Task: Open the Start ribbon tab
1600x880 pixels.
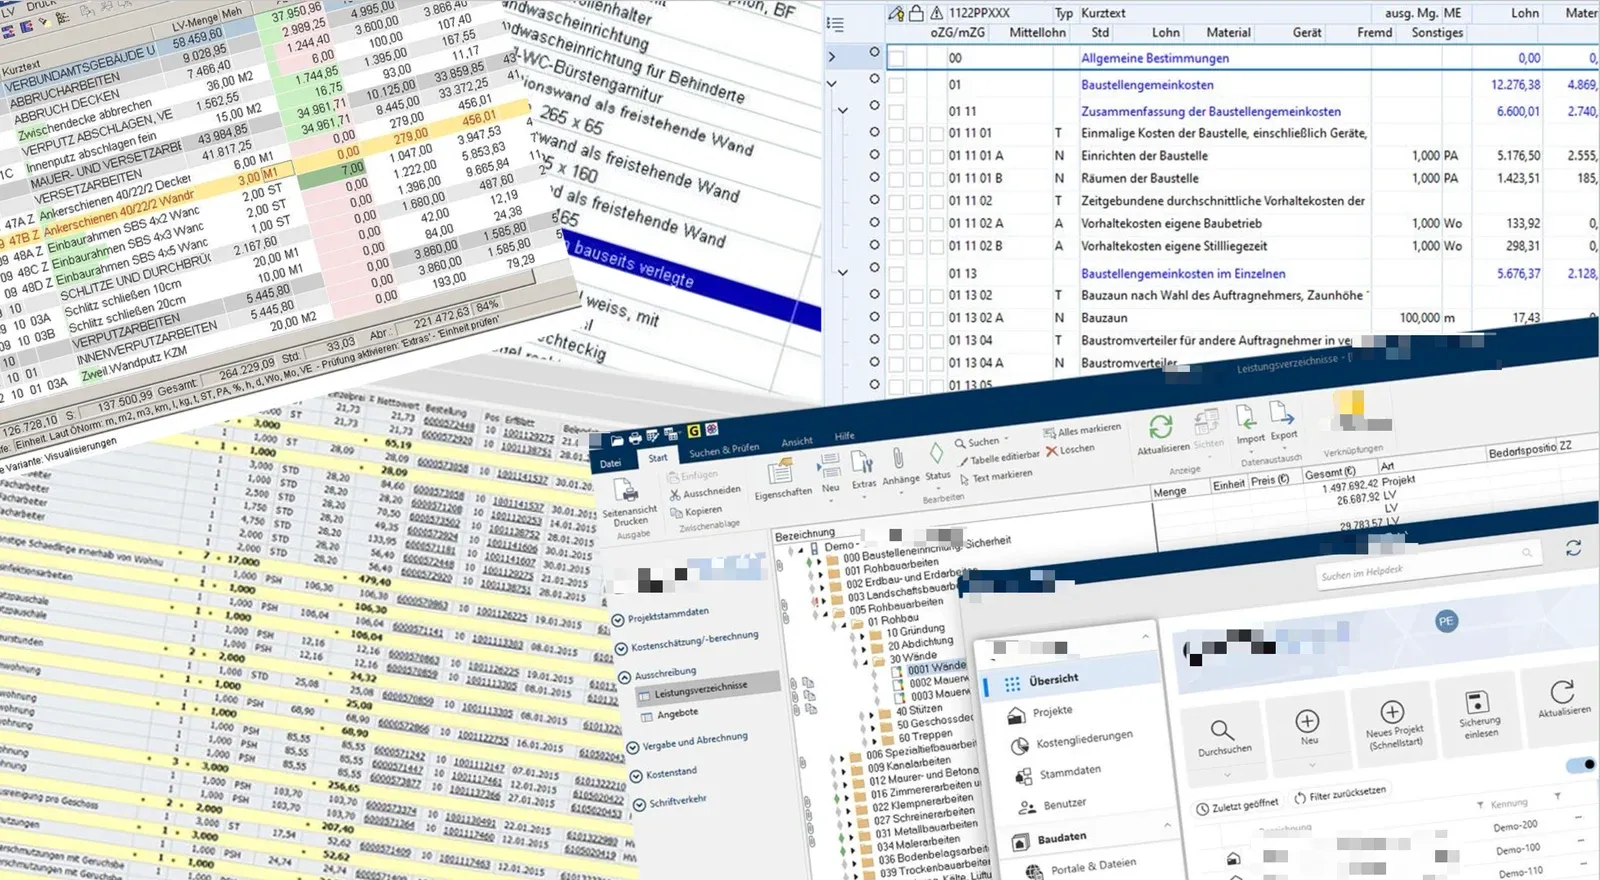Action: pos(657,458)
